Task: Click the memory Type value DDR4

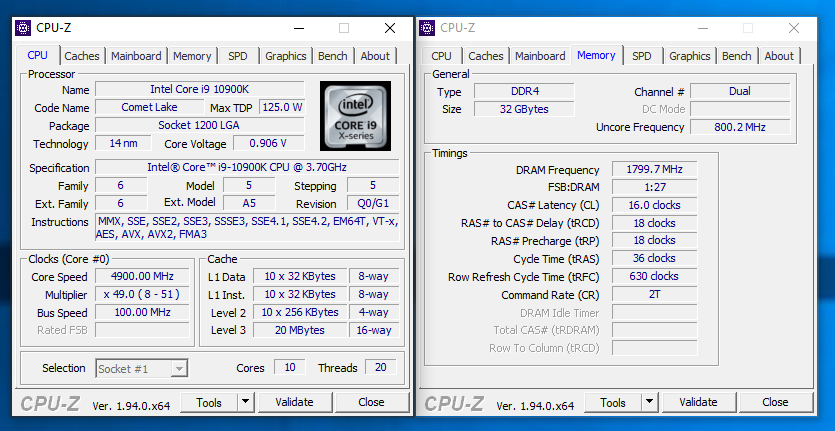Action: coord(525,91)
